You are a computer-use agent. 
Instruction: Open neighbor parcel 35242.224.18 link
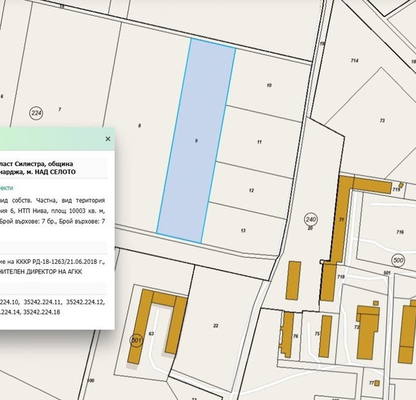coord(42,312)
